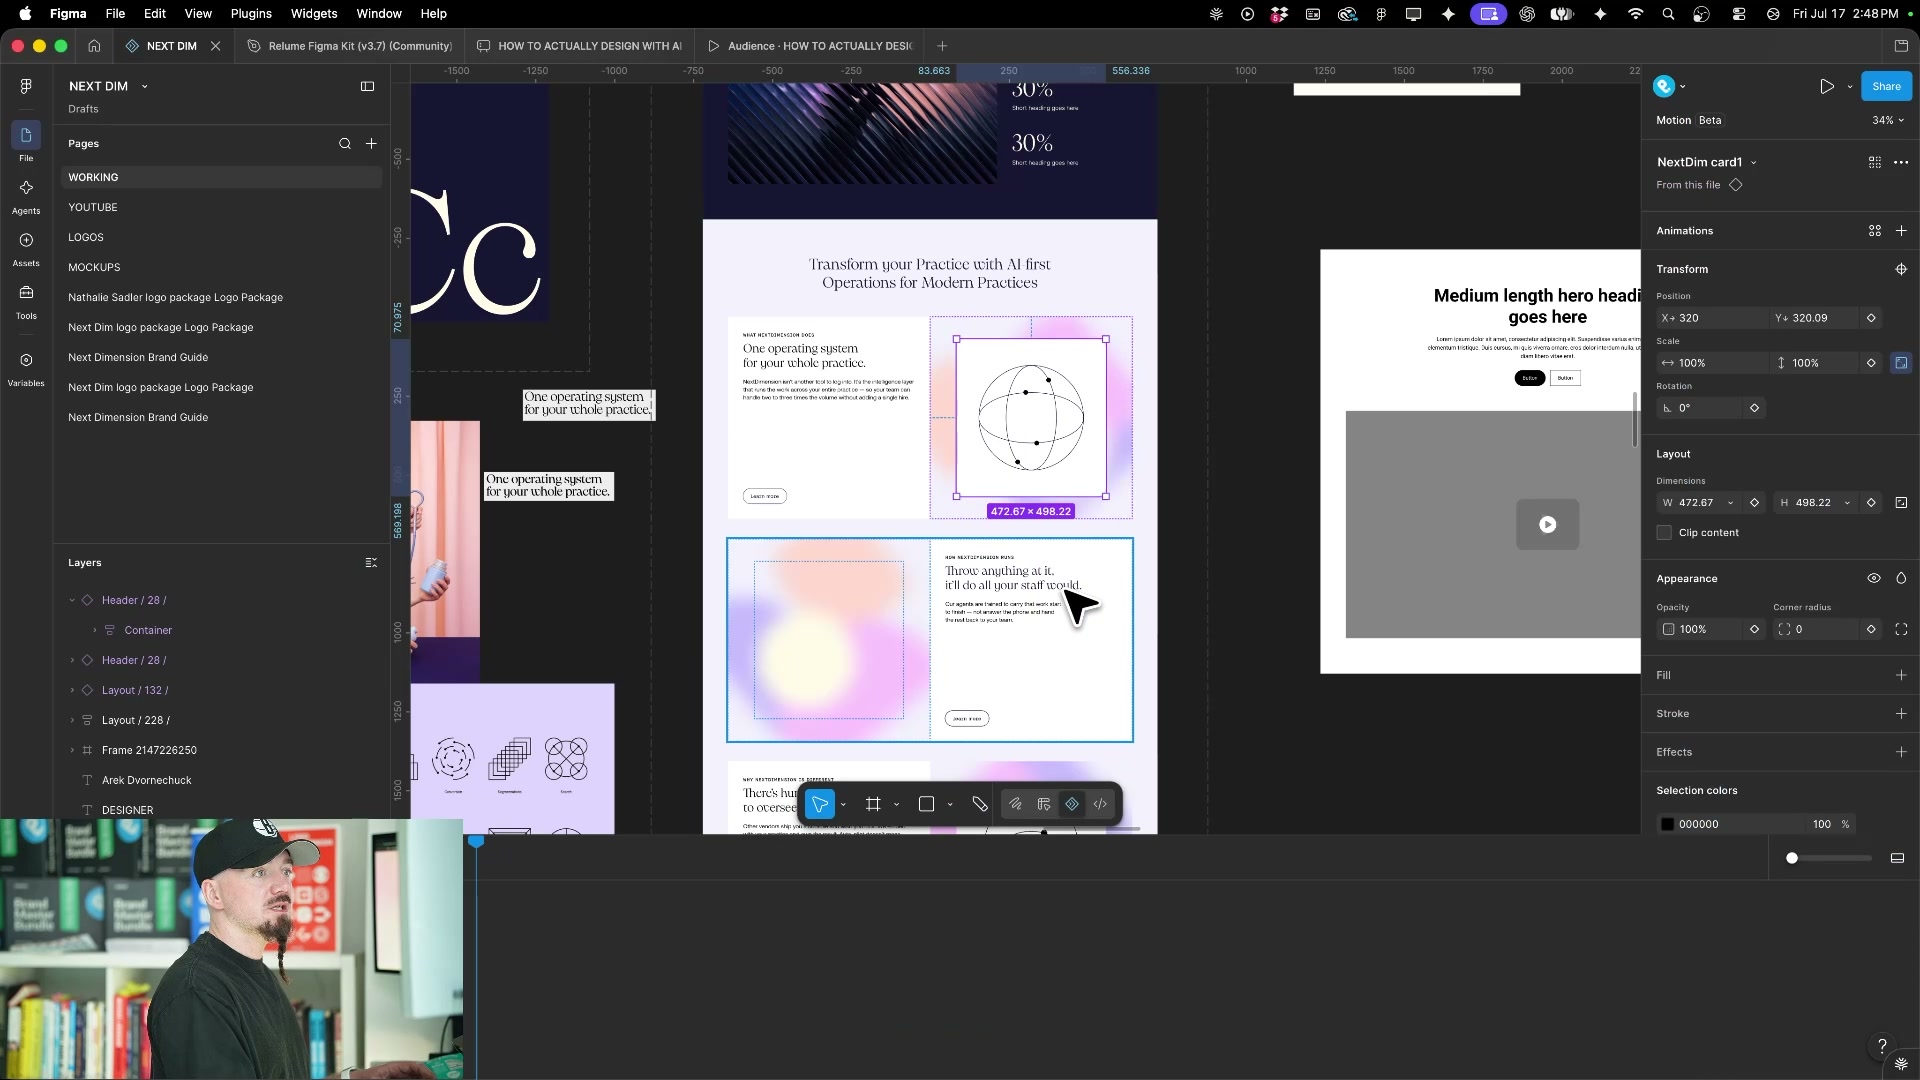
Task: Select the YOUTUBE page
Action: pyautogui.click(x=93, y=207)
